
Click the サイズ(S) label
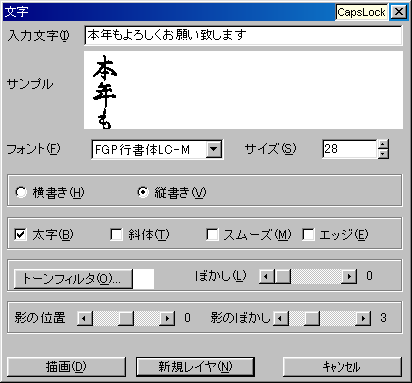270,149
